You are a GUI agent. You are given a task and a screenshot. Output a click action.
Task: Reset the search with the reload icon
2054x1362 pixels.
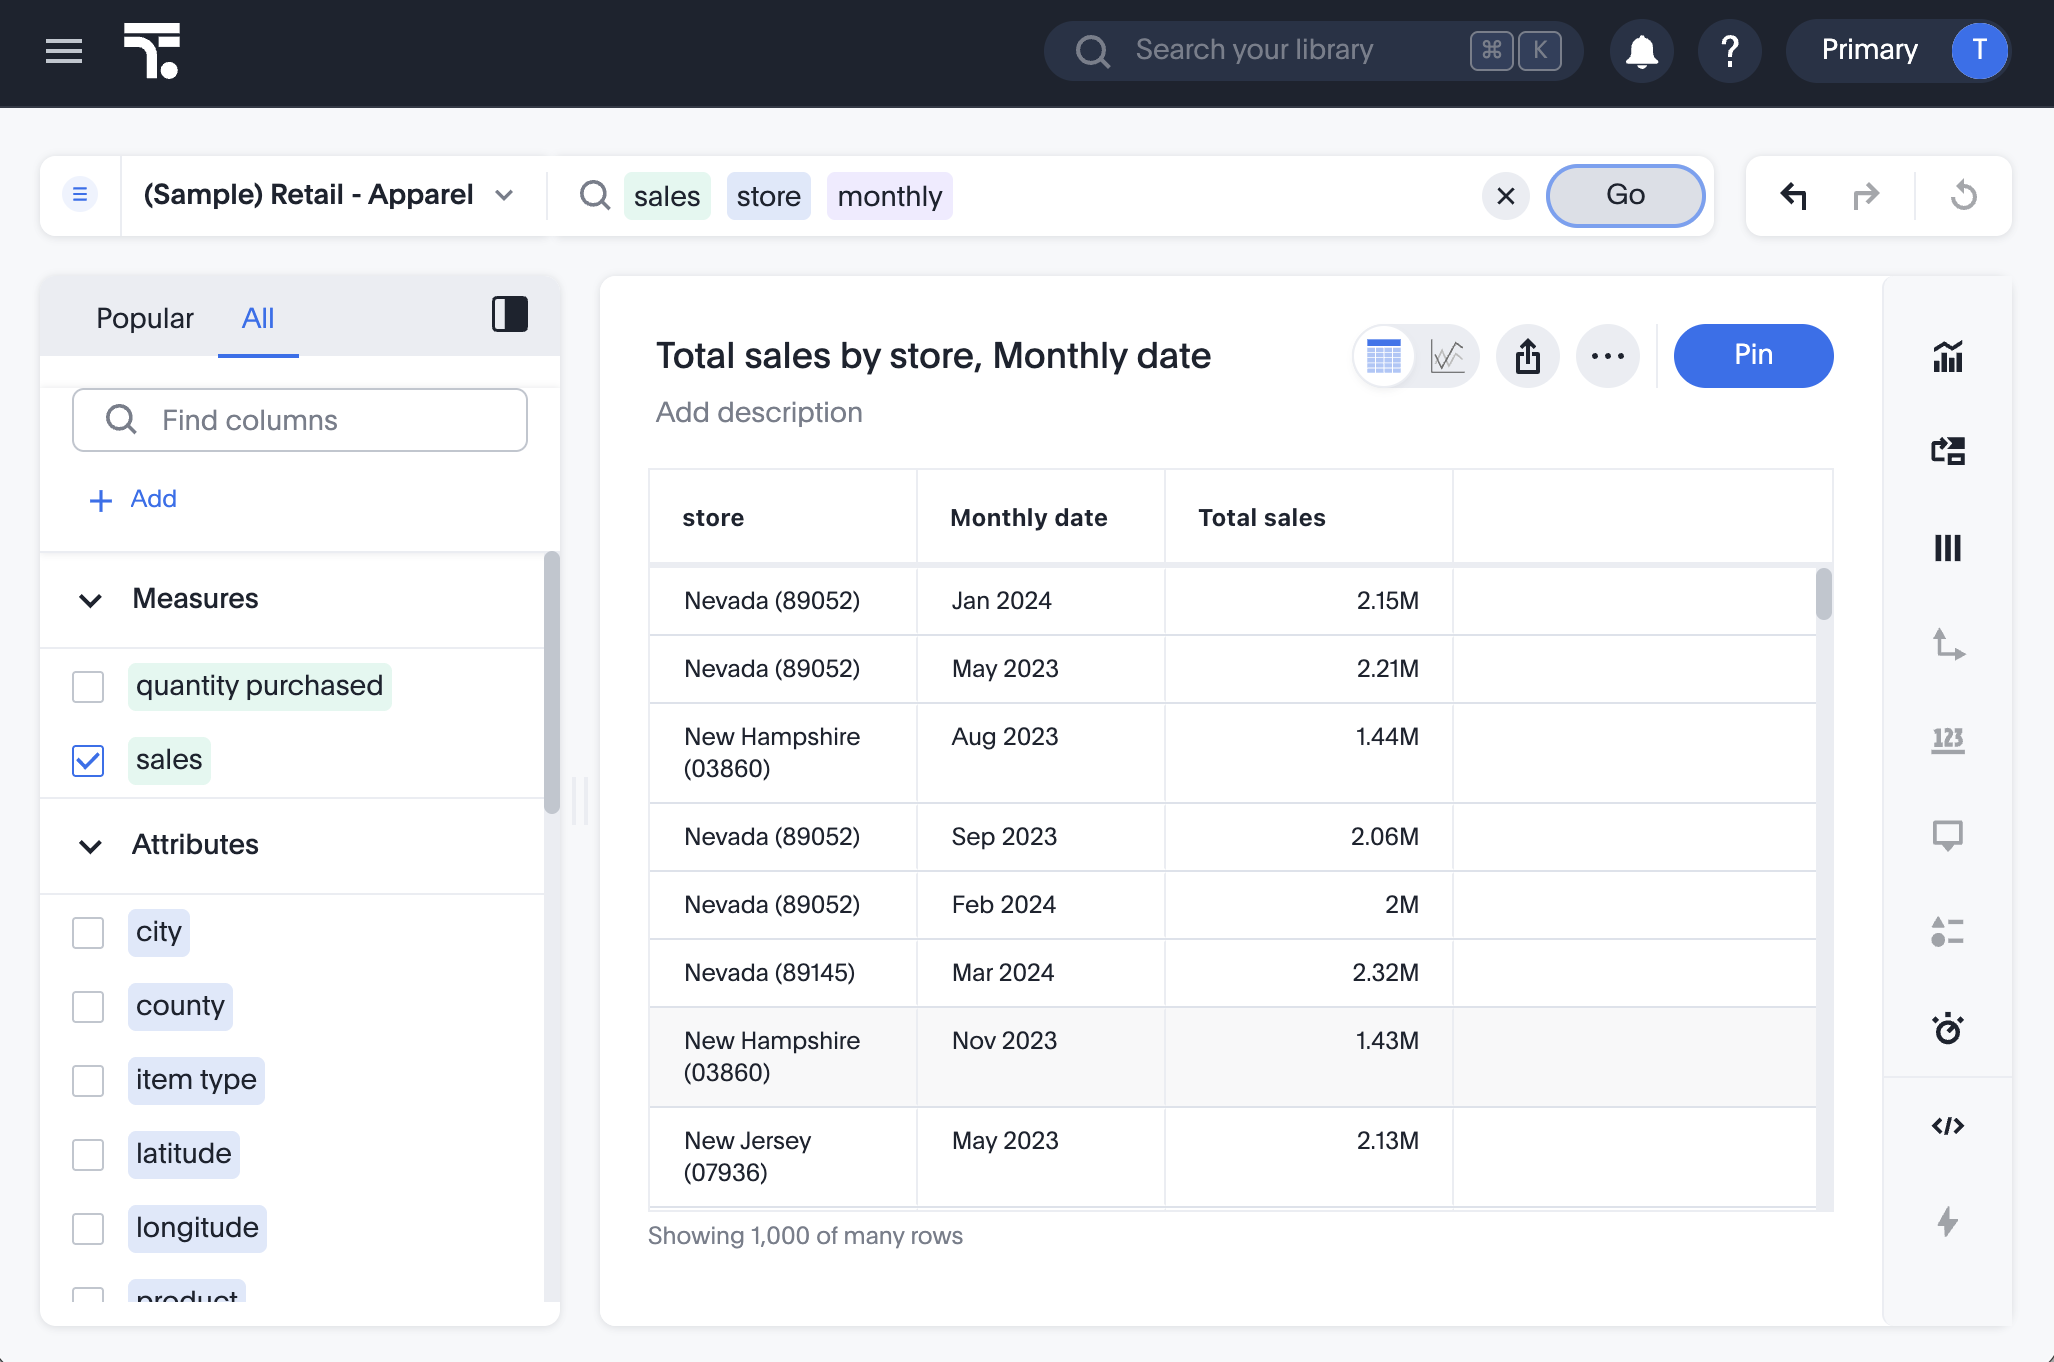tap(1964, 195)
